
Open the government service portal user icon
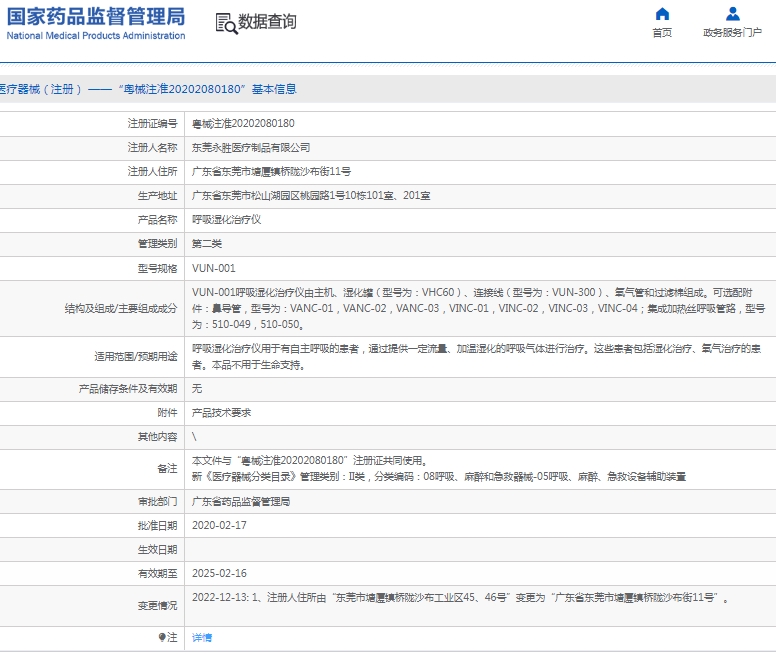732,14
